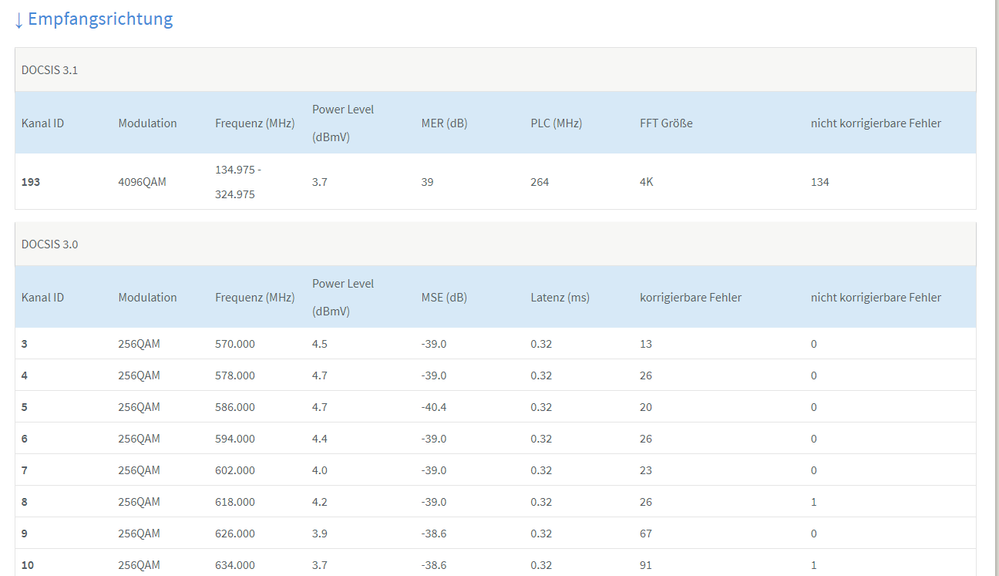
Task: Click correctable errors value 13
Action: pyautogui.click(x=646, y=344)
